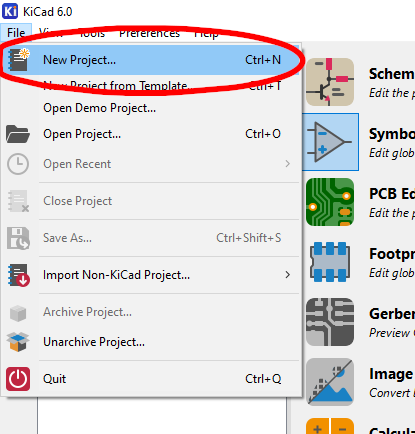This screenshot has height=434, width=415.
Task: Open the Gerber Viewer icon
Action: [x=330, y=322]
